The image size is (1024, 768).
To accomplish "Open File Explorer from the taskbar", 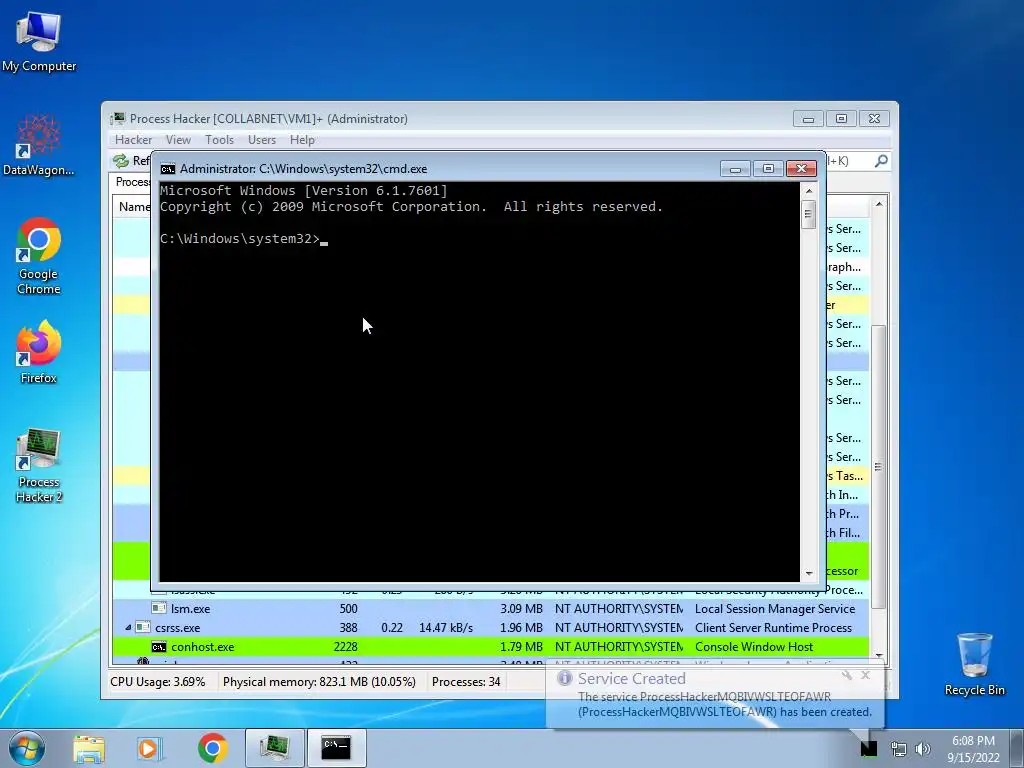I will pyautogui.click(x=88, y=748).
